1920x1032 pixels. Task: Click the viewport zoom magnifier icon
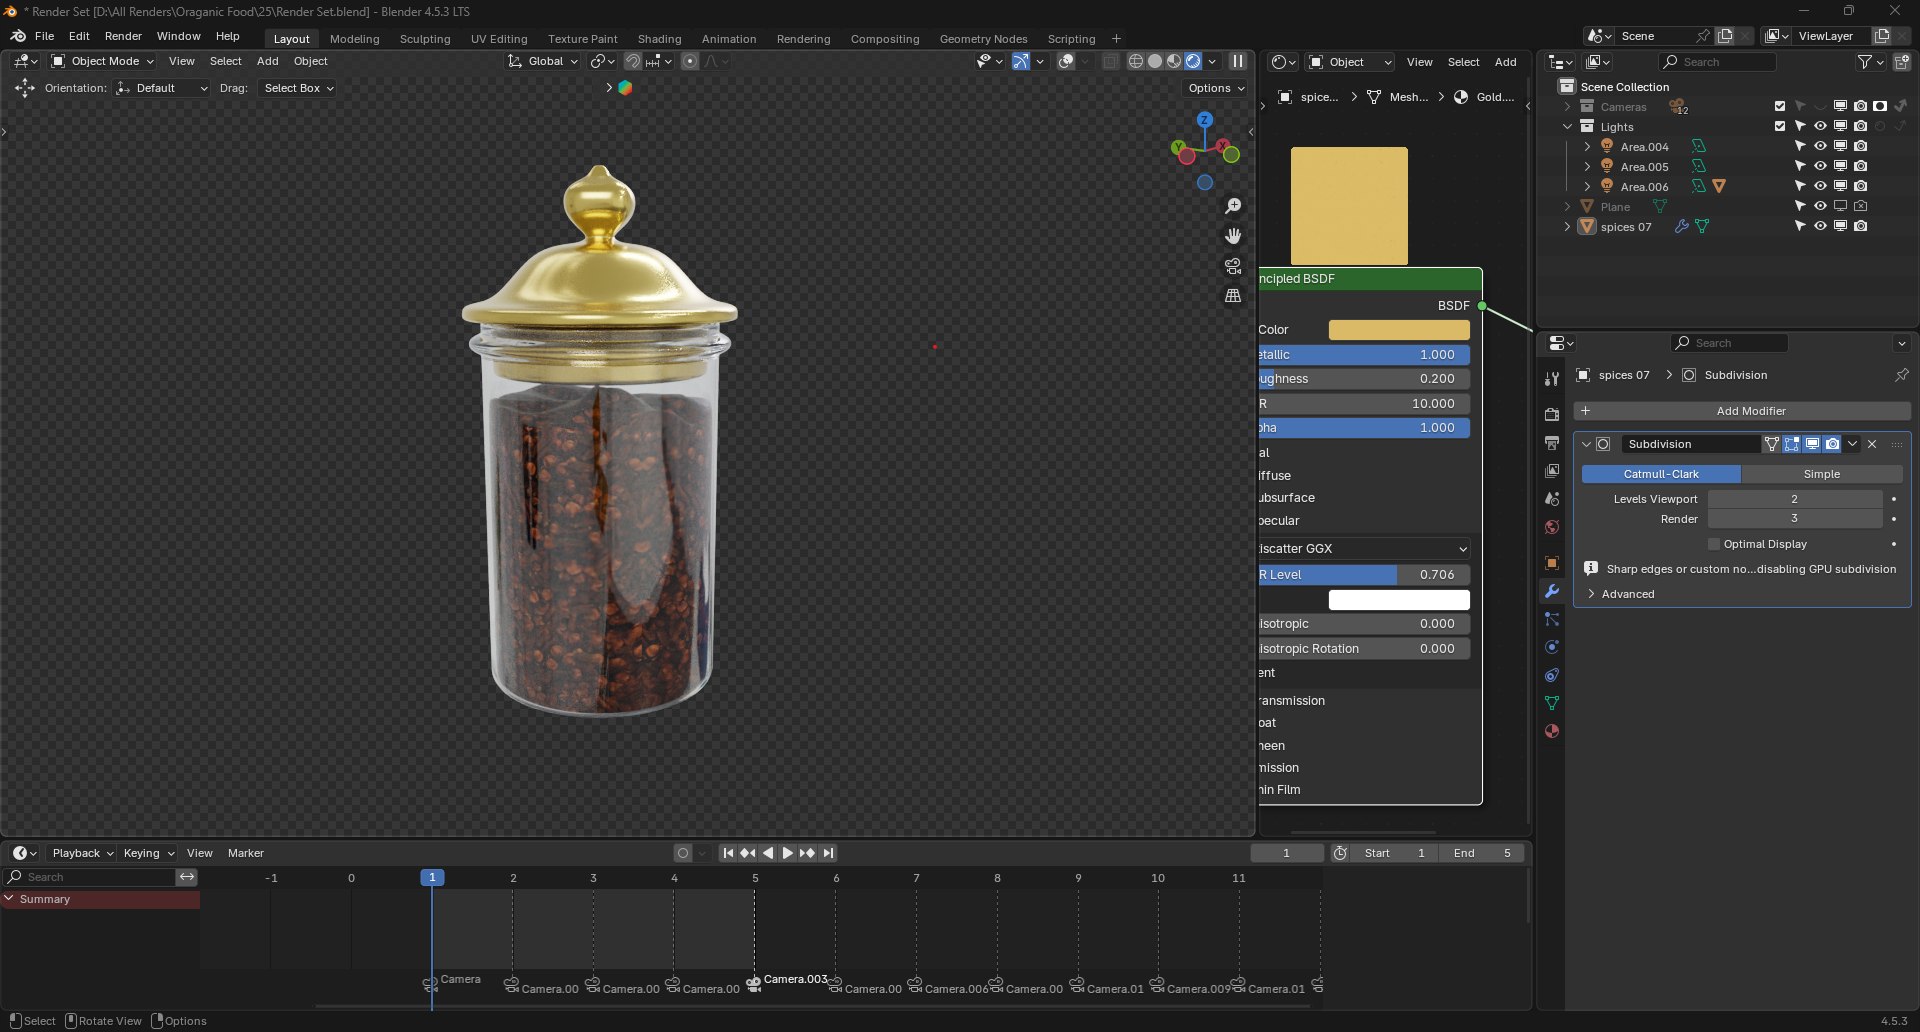pyautogui.click(x=1233, y=206)
